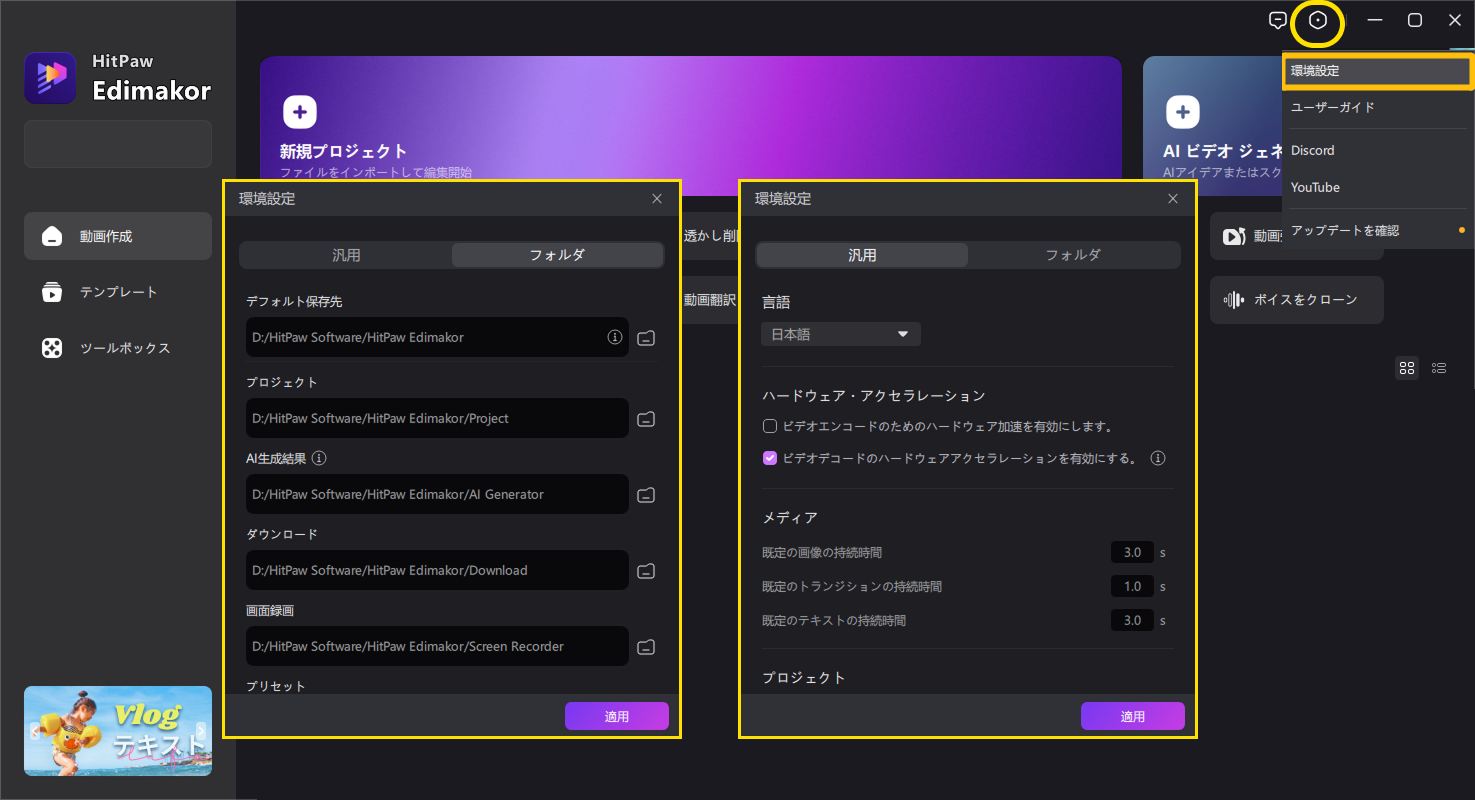The width and height of the screenshot is (1475, 800).
Task: Enable hardware acceleration for video encoding
Action: tap(770, 426)
